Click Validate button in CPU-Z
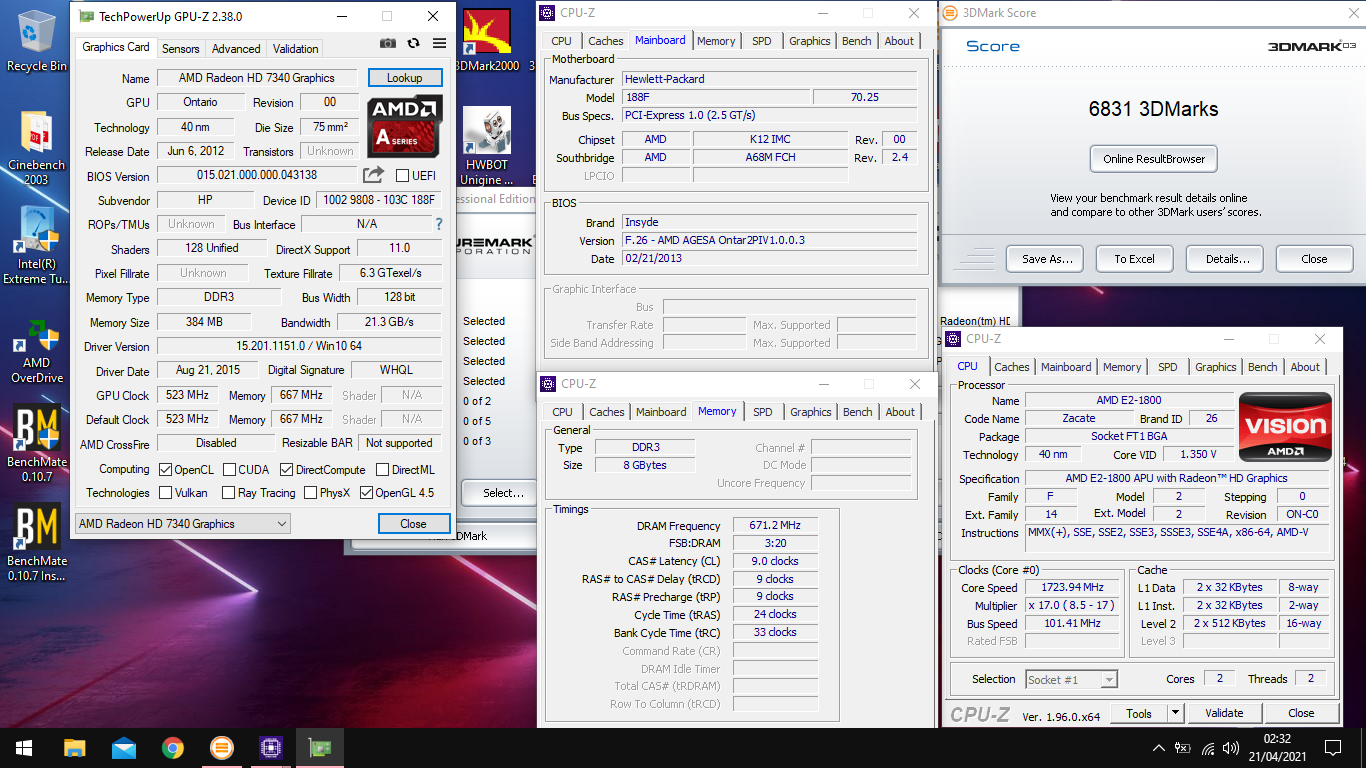 [1224, 713]
